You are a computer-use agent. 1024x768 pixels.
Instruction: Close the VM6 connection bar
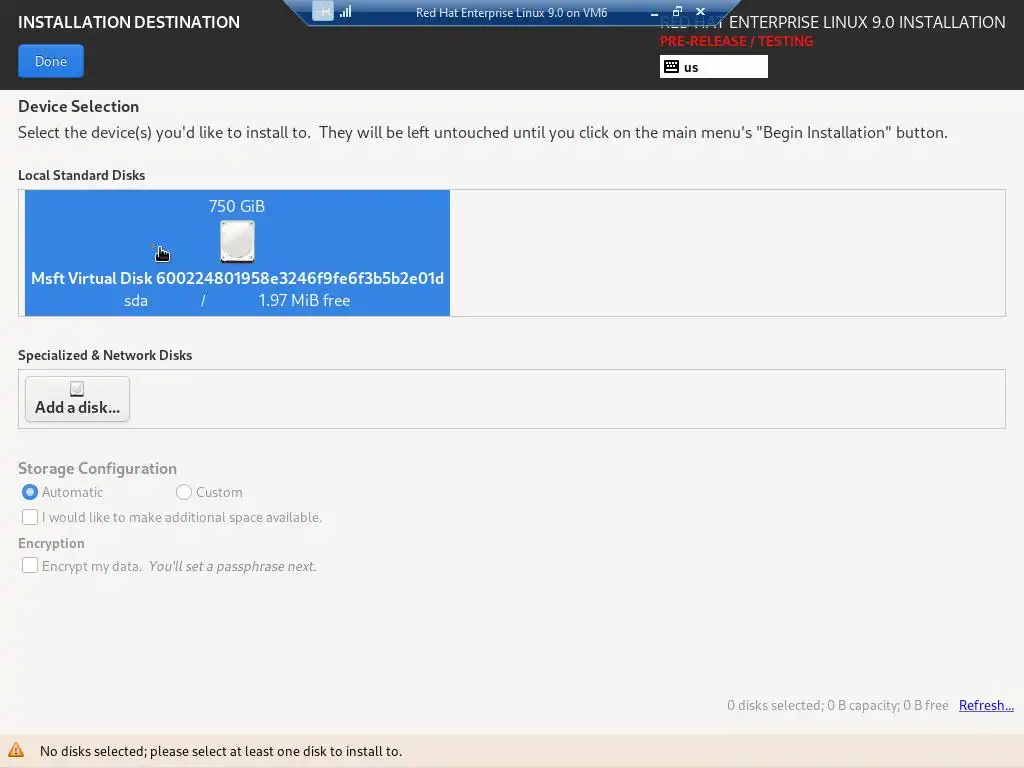(700, 11)
